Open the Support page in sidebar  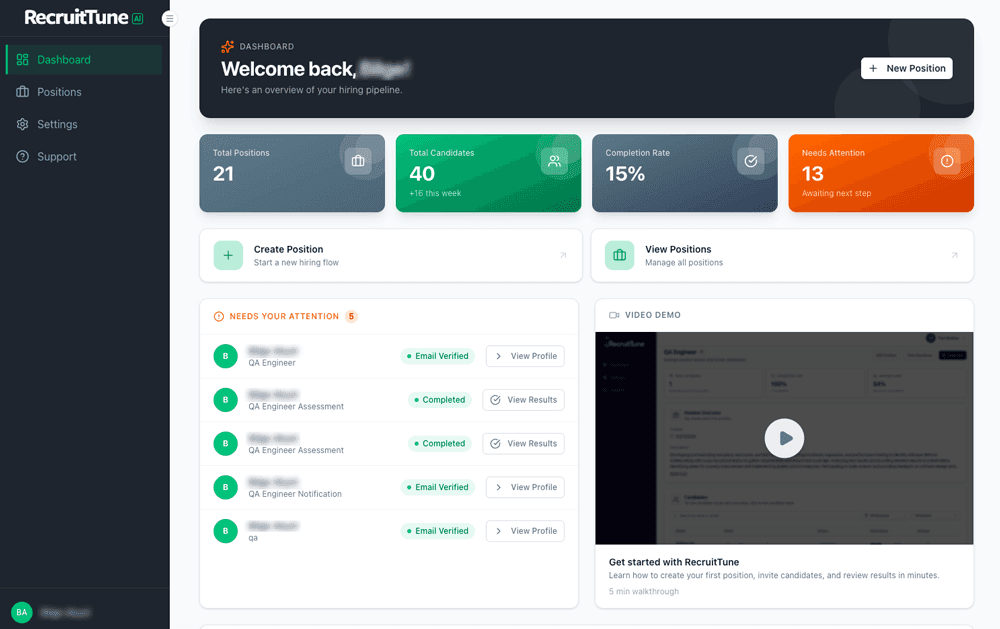pos(84,157)
